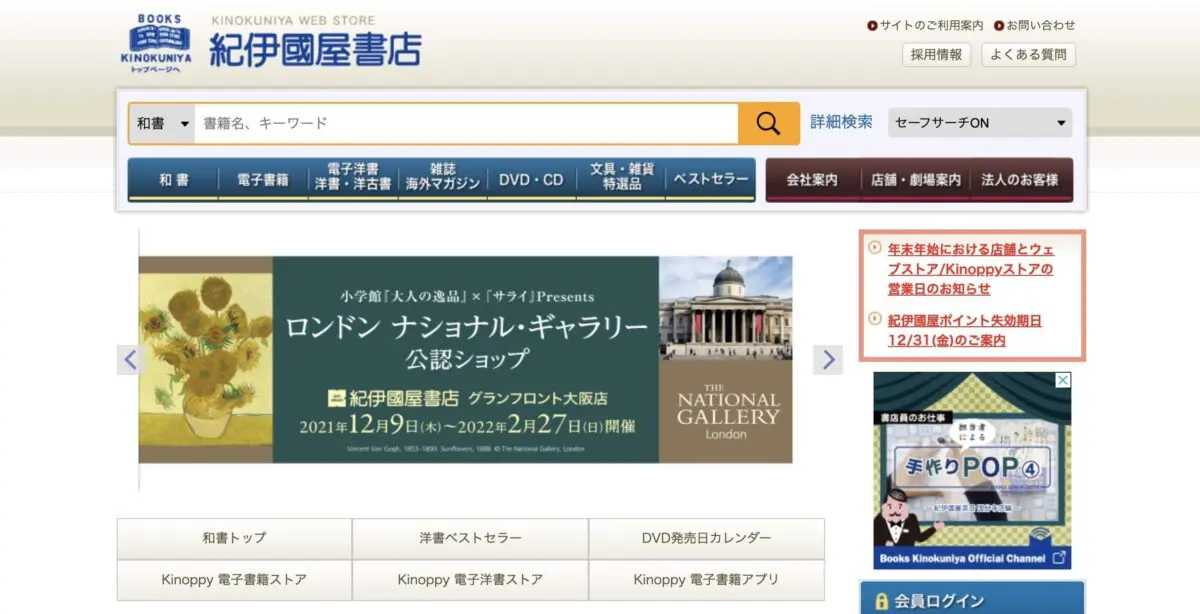
Task: Advance to the next banner slide arrow
Action: tap(827, 359)
